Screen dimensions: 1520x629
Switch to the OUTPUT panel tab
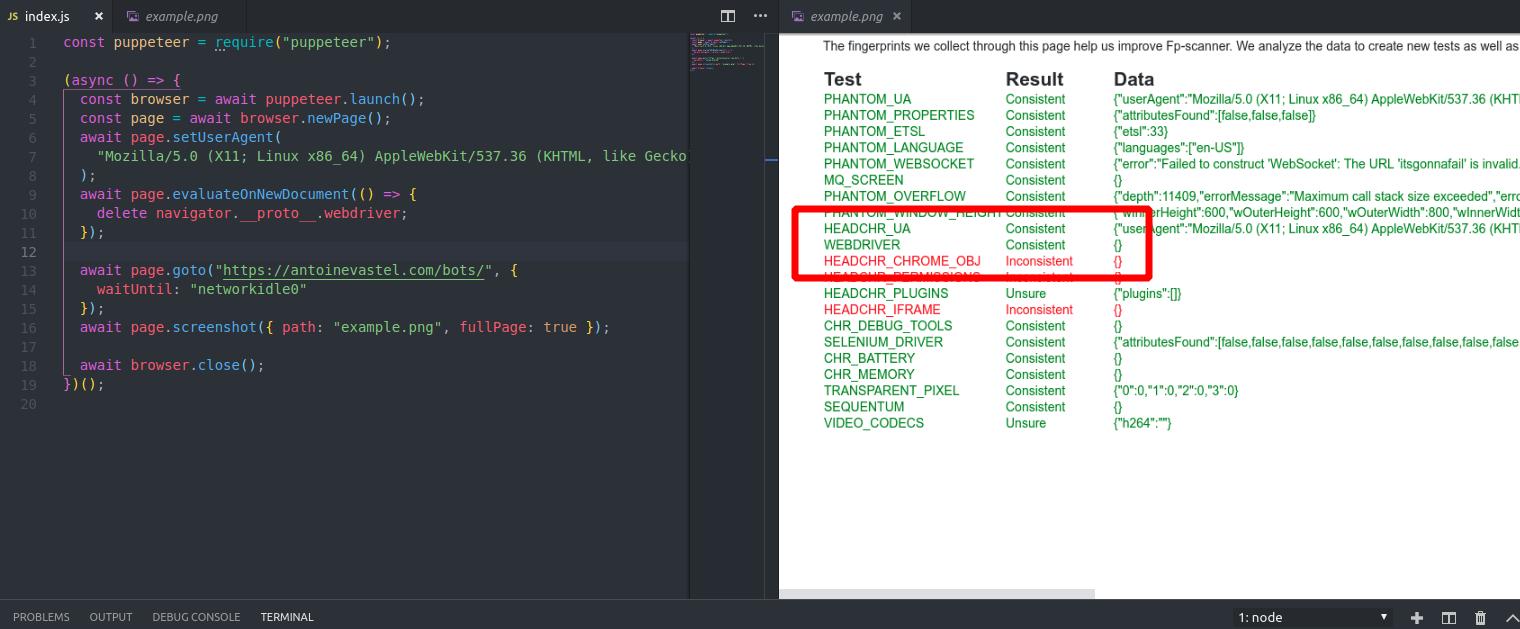pyautogui.click(x=111, y=617)
